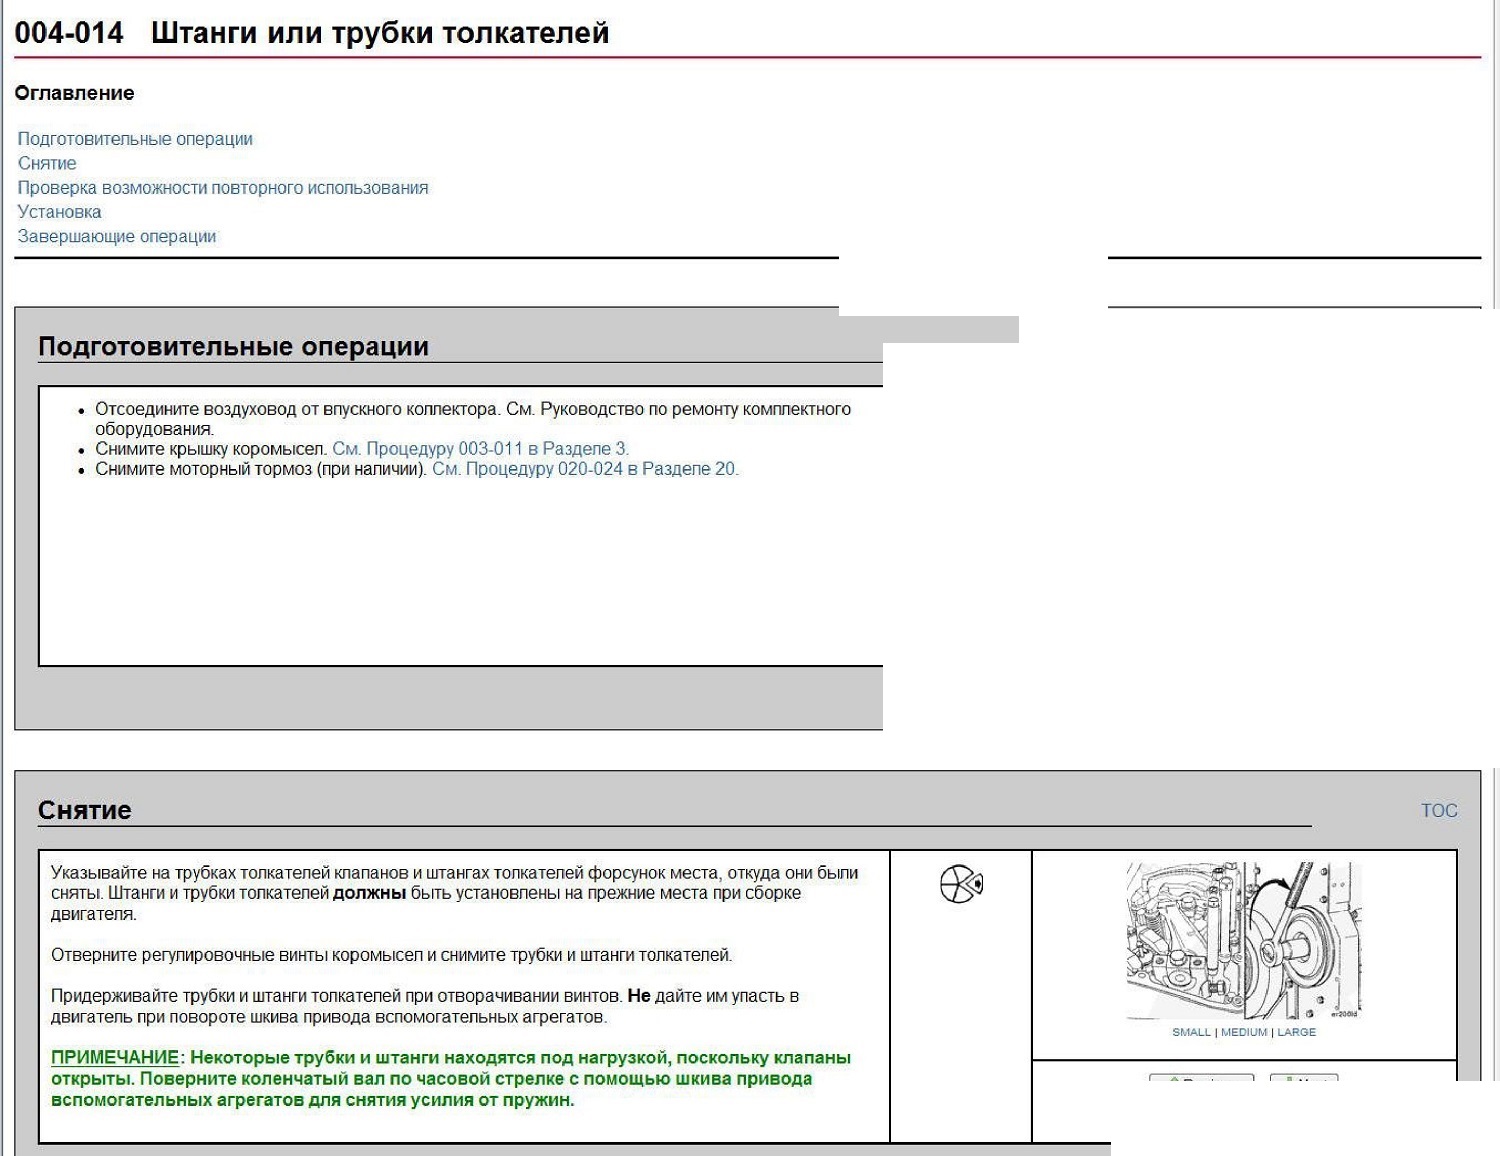Screen dimensions: 1500x1156
Task: Click the TOC link beside Снятие heading
Action: pos(1439,811)
